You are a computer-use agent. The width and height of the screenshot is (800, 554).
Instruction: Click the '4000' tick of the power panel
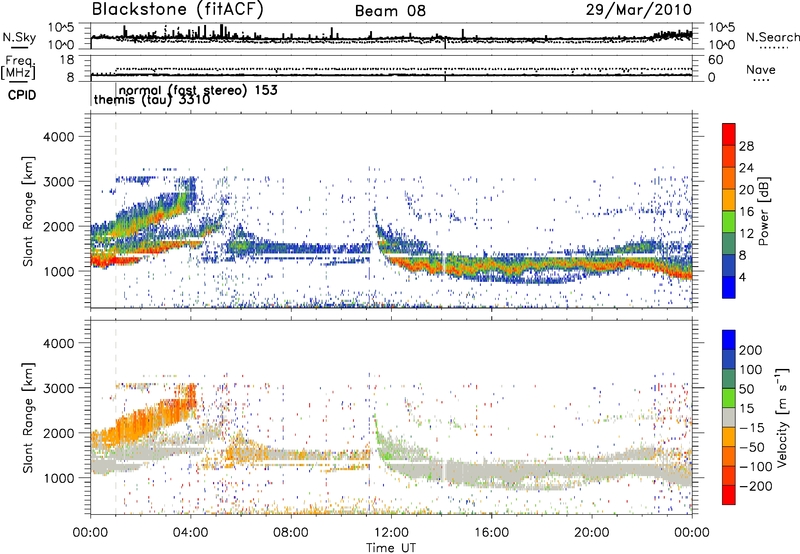pyautogui.click(x=58, y=137)
